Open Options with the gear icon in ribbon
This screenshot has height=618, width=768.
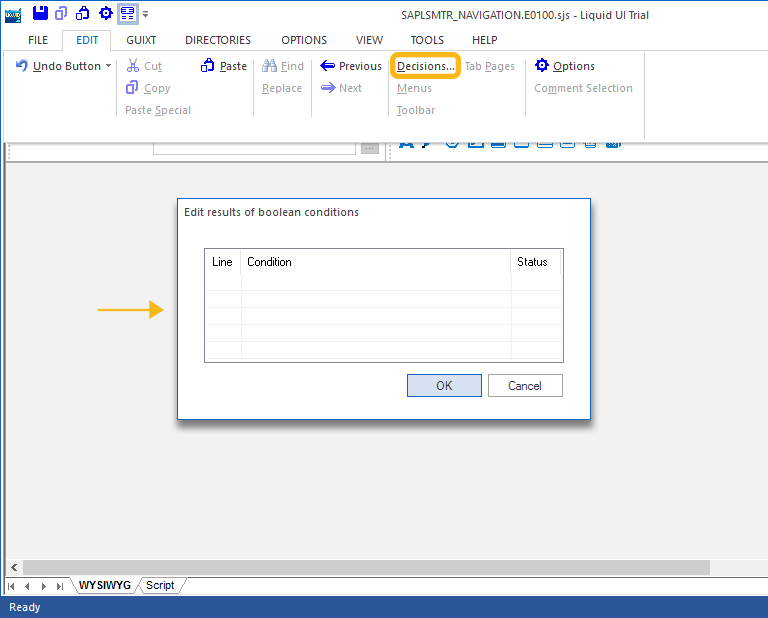point(565,66)
